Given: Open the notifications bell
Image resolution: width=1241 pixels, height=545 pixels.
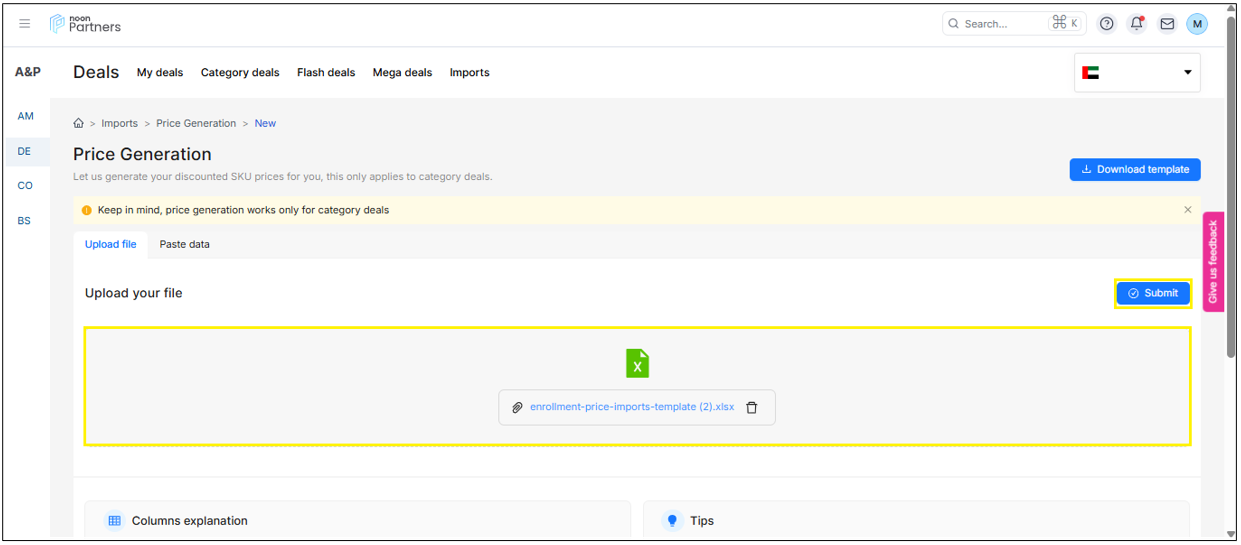Looking at the screenshot, I should pos(1136,24).
